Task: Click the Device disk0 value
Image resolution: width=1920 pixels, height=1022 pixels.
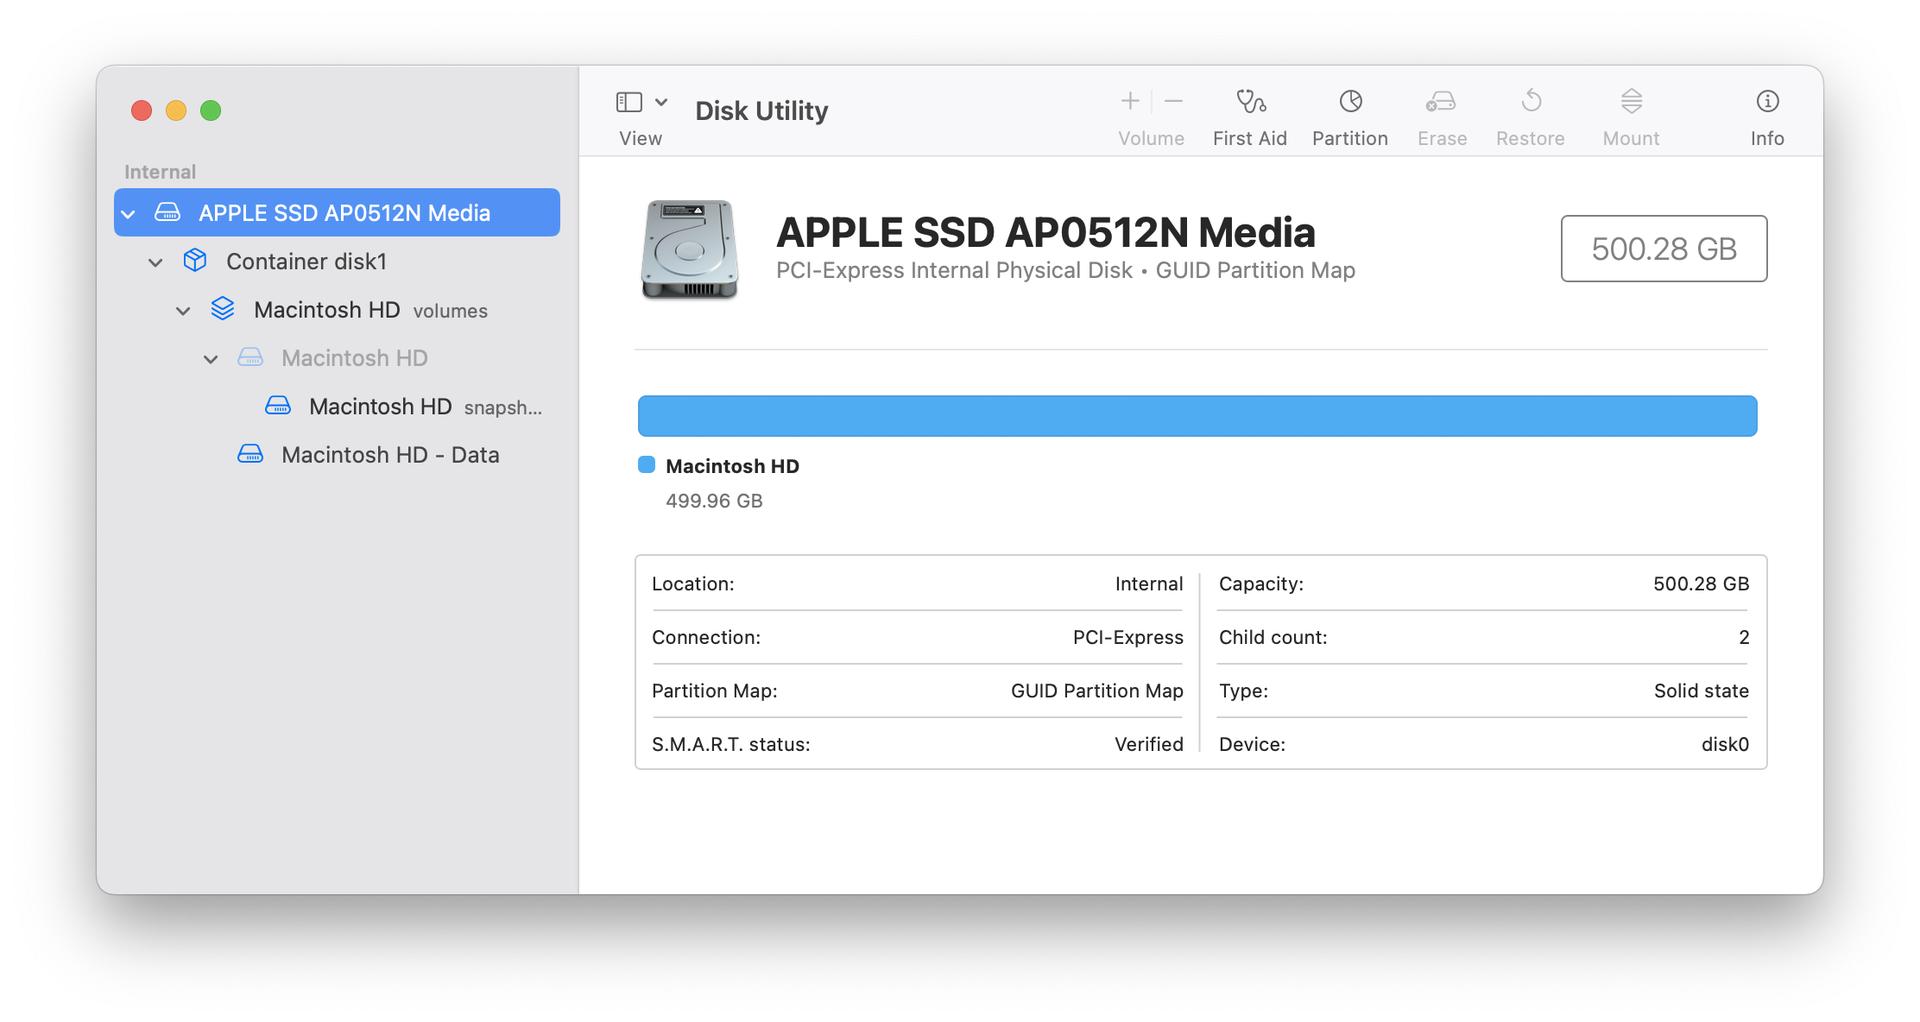Action: point(1725,744)
